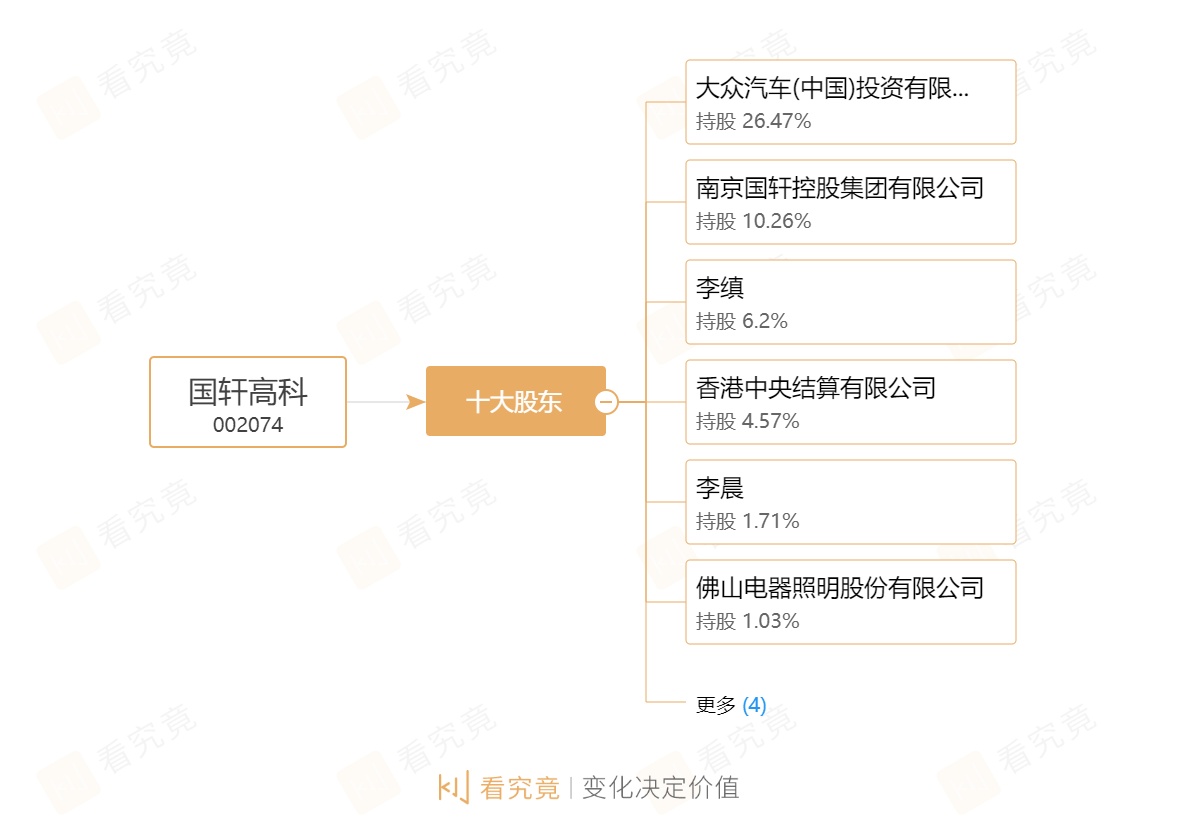
Task: Click the stock code 002074
Action: [248, 425]
